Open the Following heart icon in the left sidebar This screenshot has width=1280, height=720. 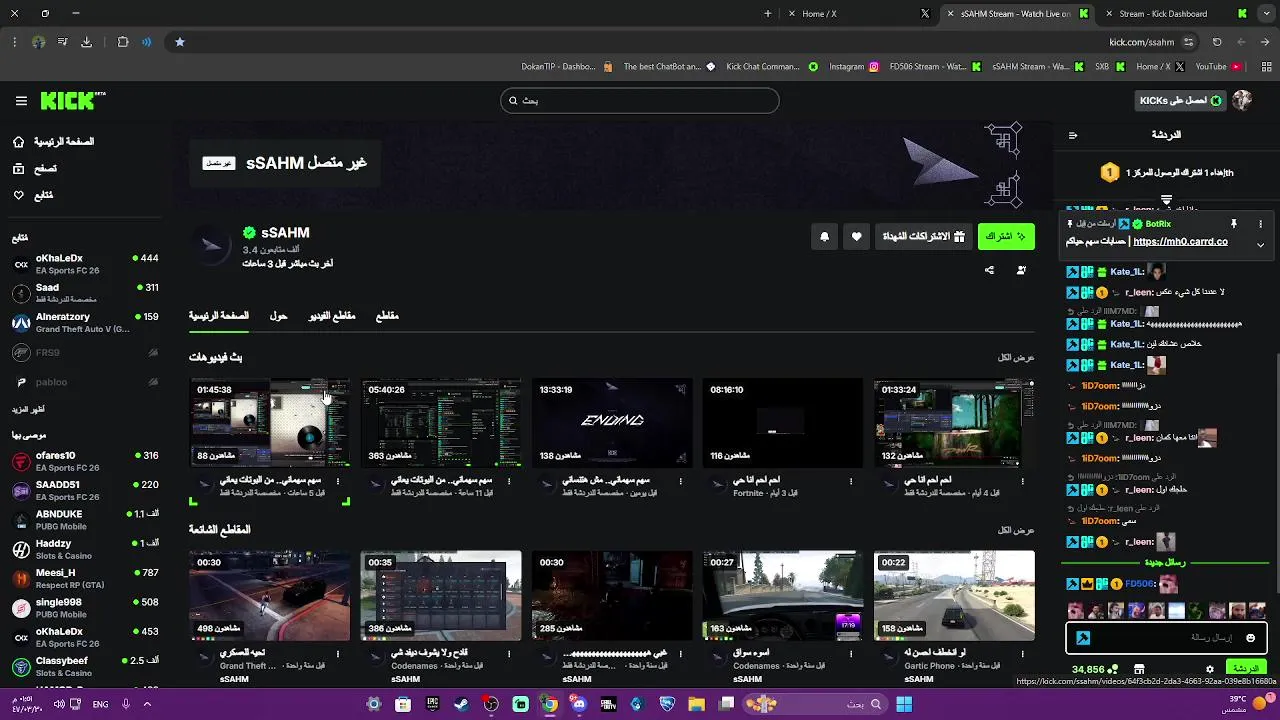point(18,195)
